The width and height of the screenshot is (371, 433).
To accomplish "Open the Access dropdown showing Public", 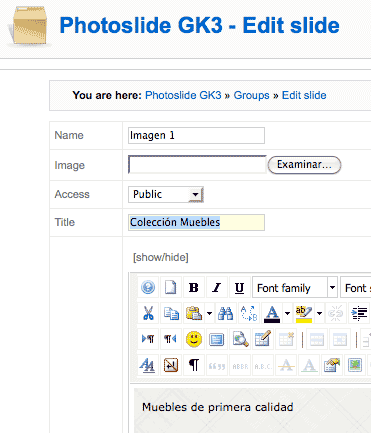I will (166, 194).
